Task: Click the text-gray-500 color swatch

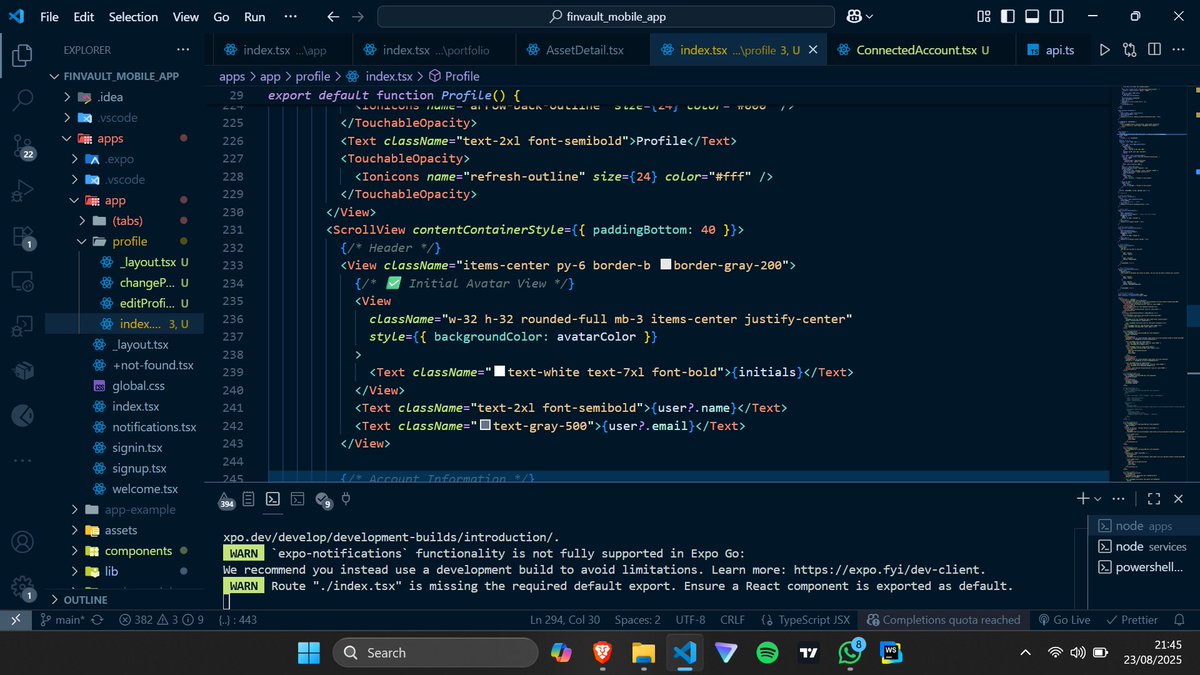Action: point(484,426)
